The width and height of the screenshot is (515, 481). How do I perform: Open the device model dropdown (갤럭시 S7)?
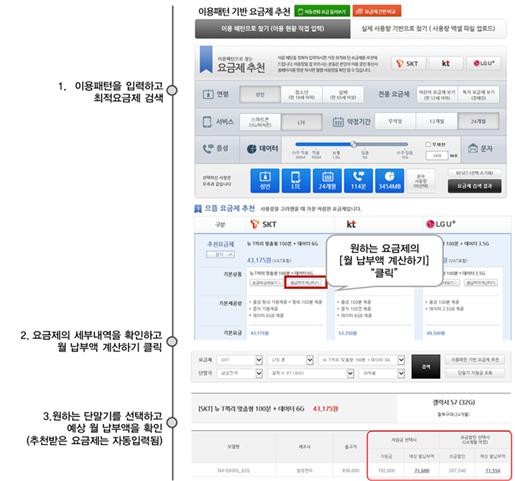pos(311,373)
